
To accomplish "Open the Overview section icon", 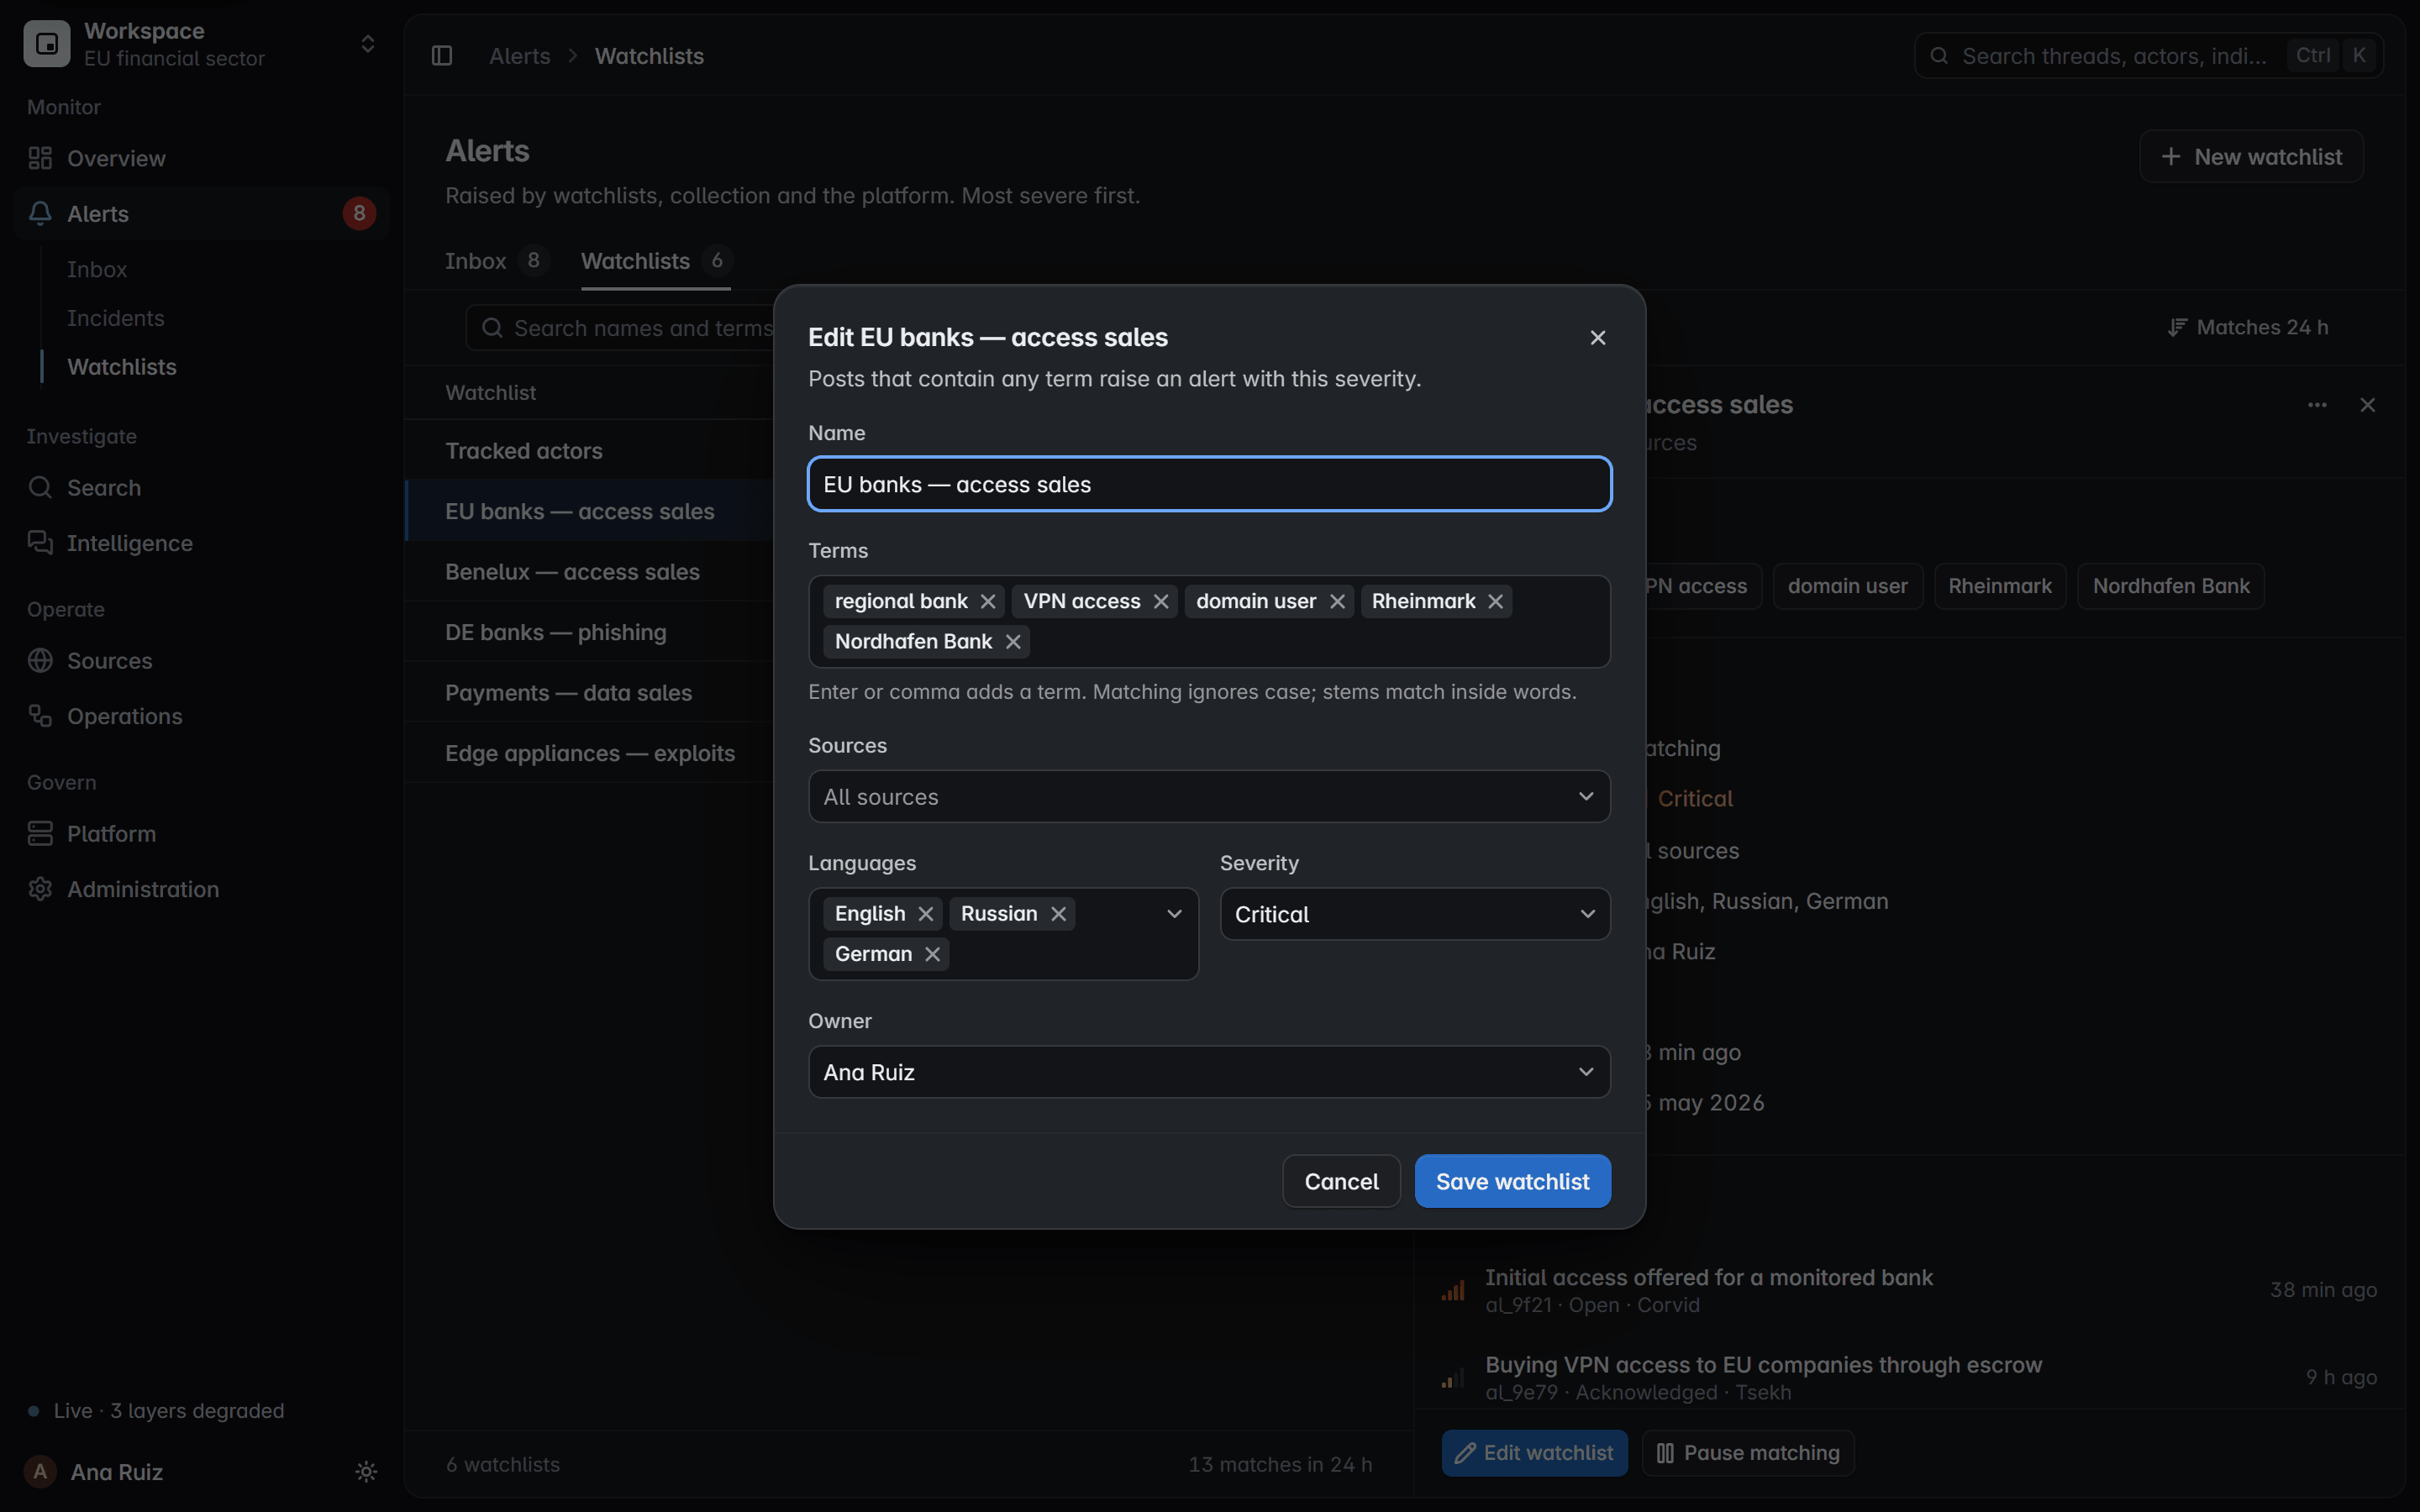I will (x=40, y=158).
